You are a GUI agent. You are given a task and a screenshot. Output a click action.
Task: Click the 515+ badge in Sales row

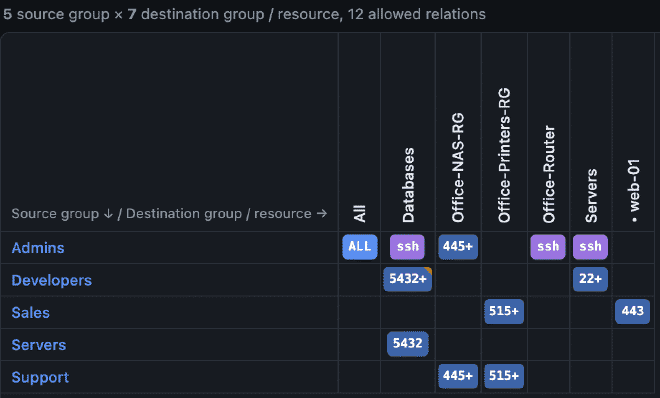pos(504,312)
